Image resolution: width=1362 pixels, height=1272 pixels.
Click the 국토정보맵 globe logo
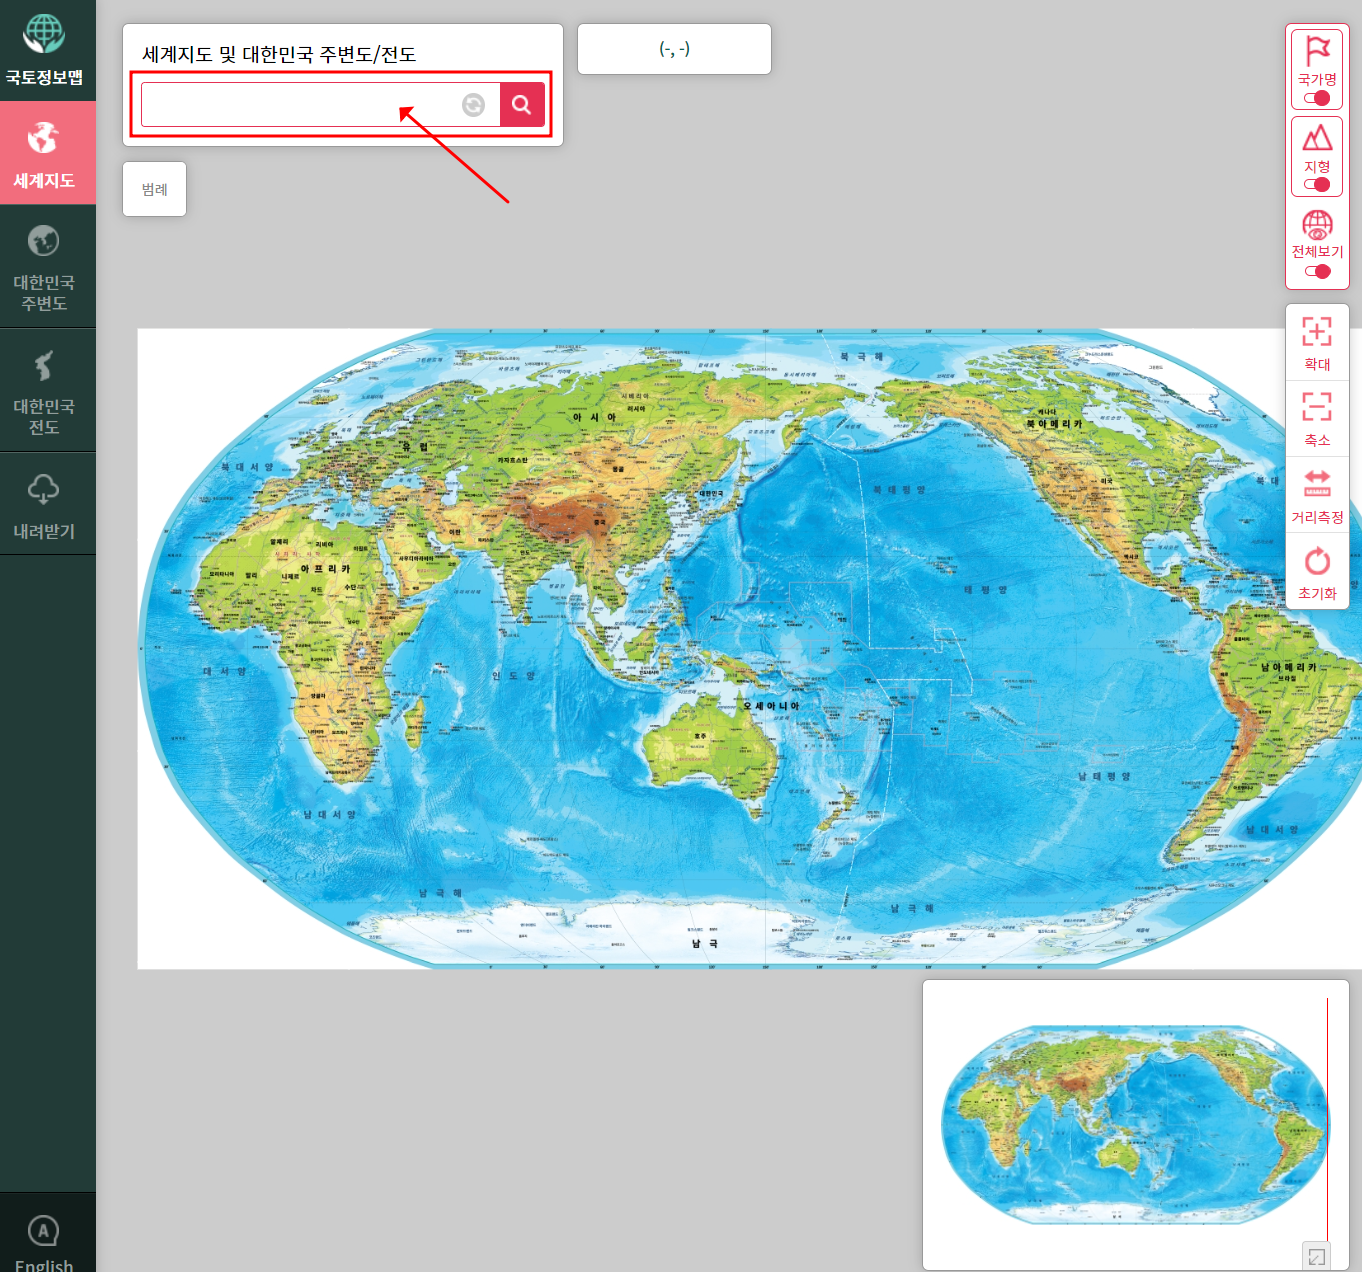[x=44, y=34]
